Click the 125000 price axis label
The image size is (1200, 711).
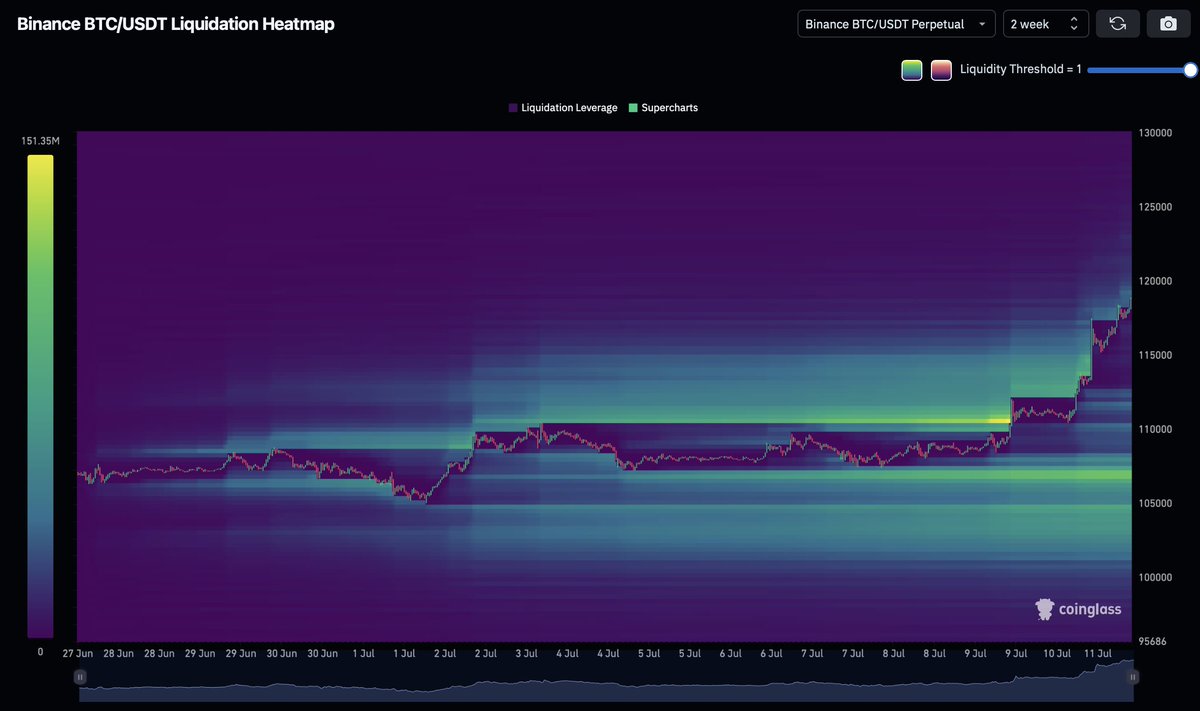(1155, 207)
